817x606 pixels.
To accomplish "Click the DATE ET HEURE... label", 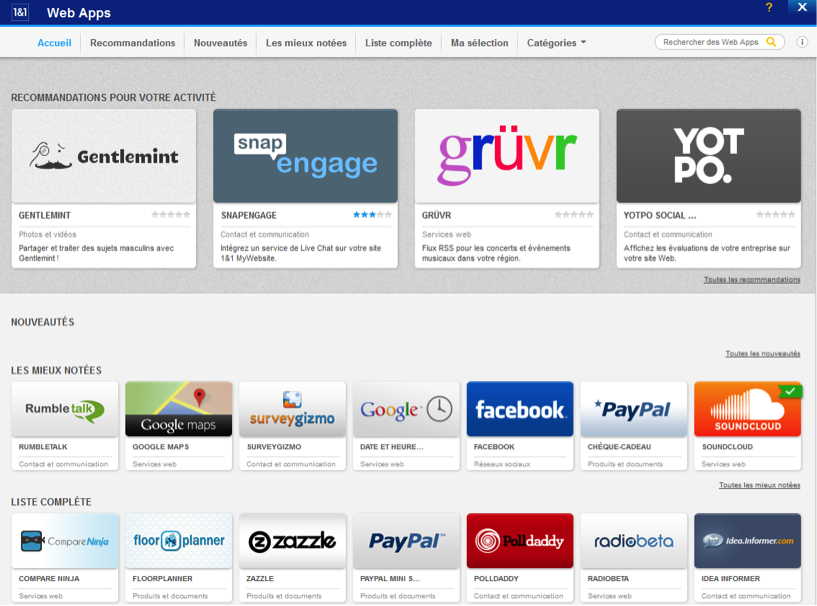I will (391, 447).
